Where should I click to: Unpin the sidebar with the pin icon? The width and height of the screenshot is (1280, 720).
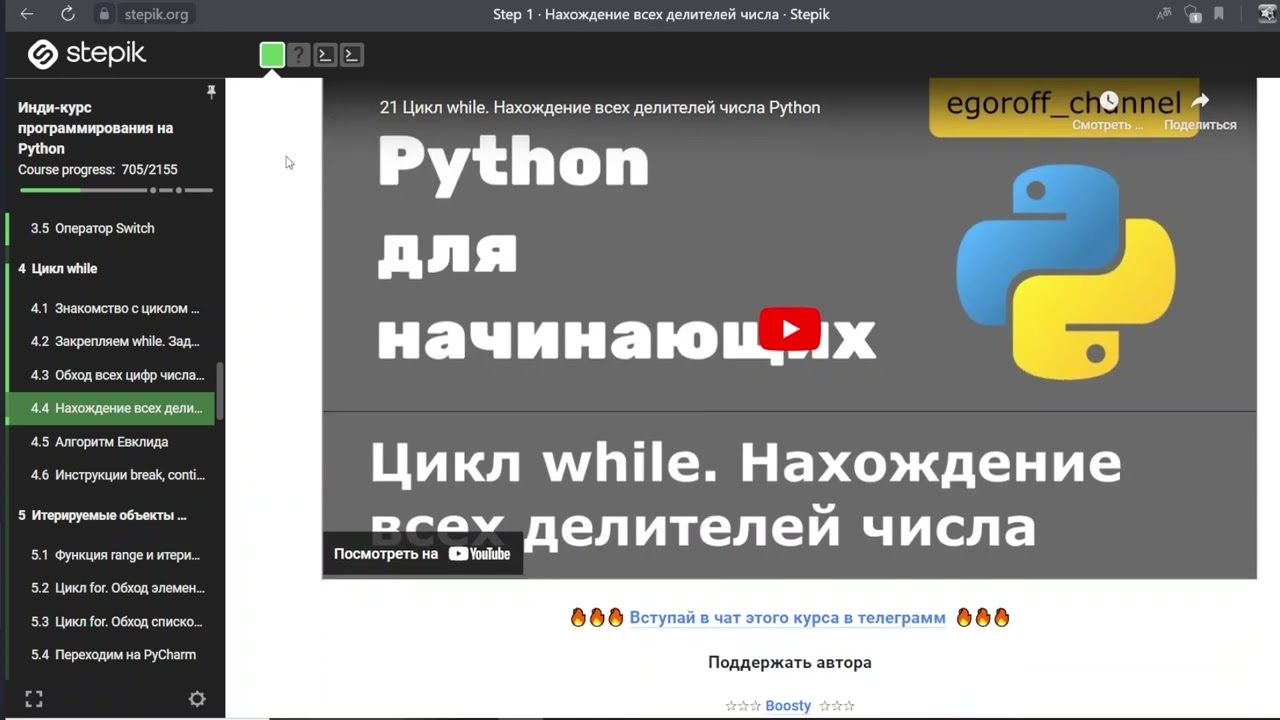211,92
